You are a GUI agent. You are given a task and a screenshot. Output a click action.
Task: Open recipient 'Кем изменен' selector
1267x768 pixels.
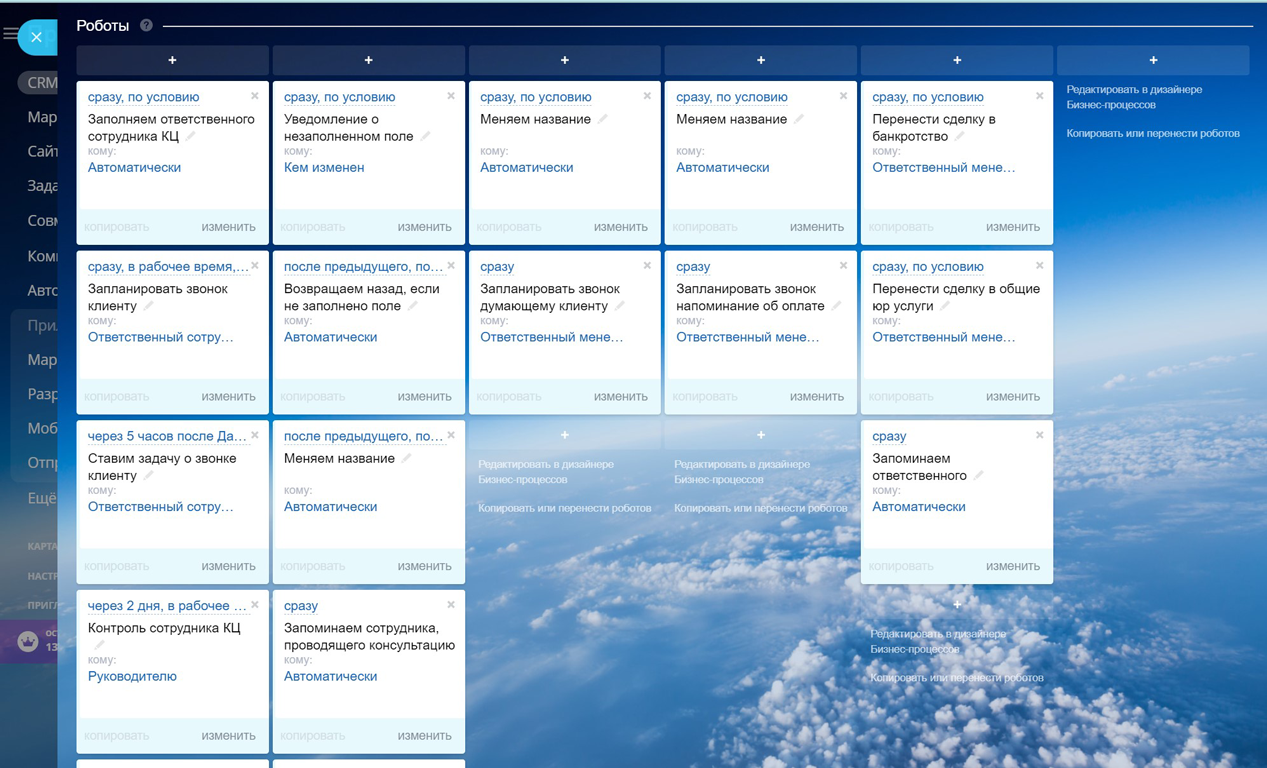[324, 168]
